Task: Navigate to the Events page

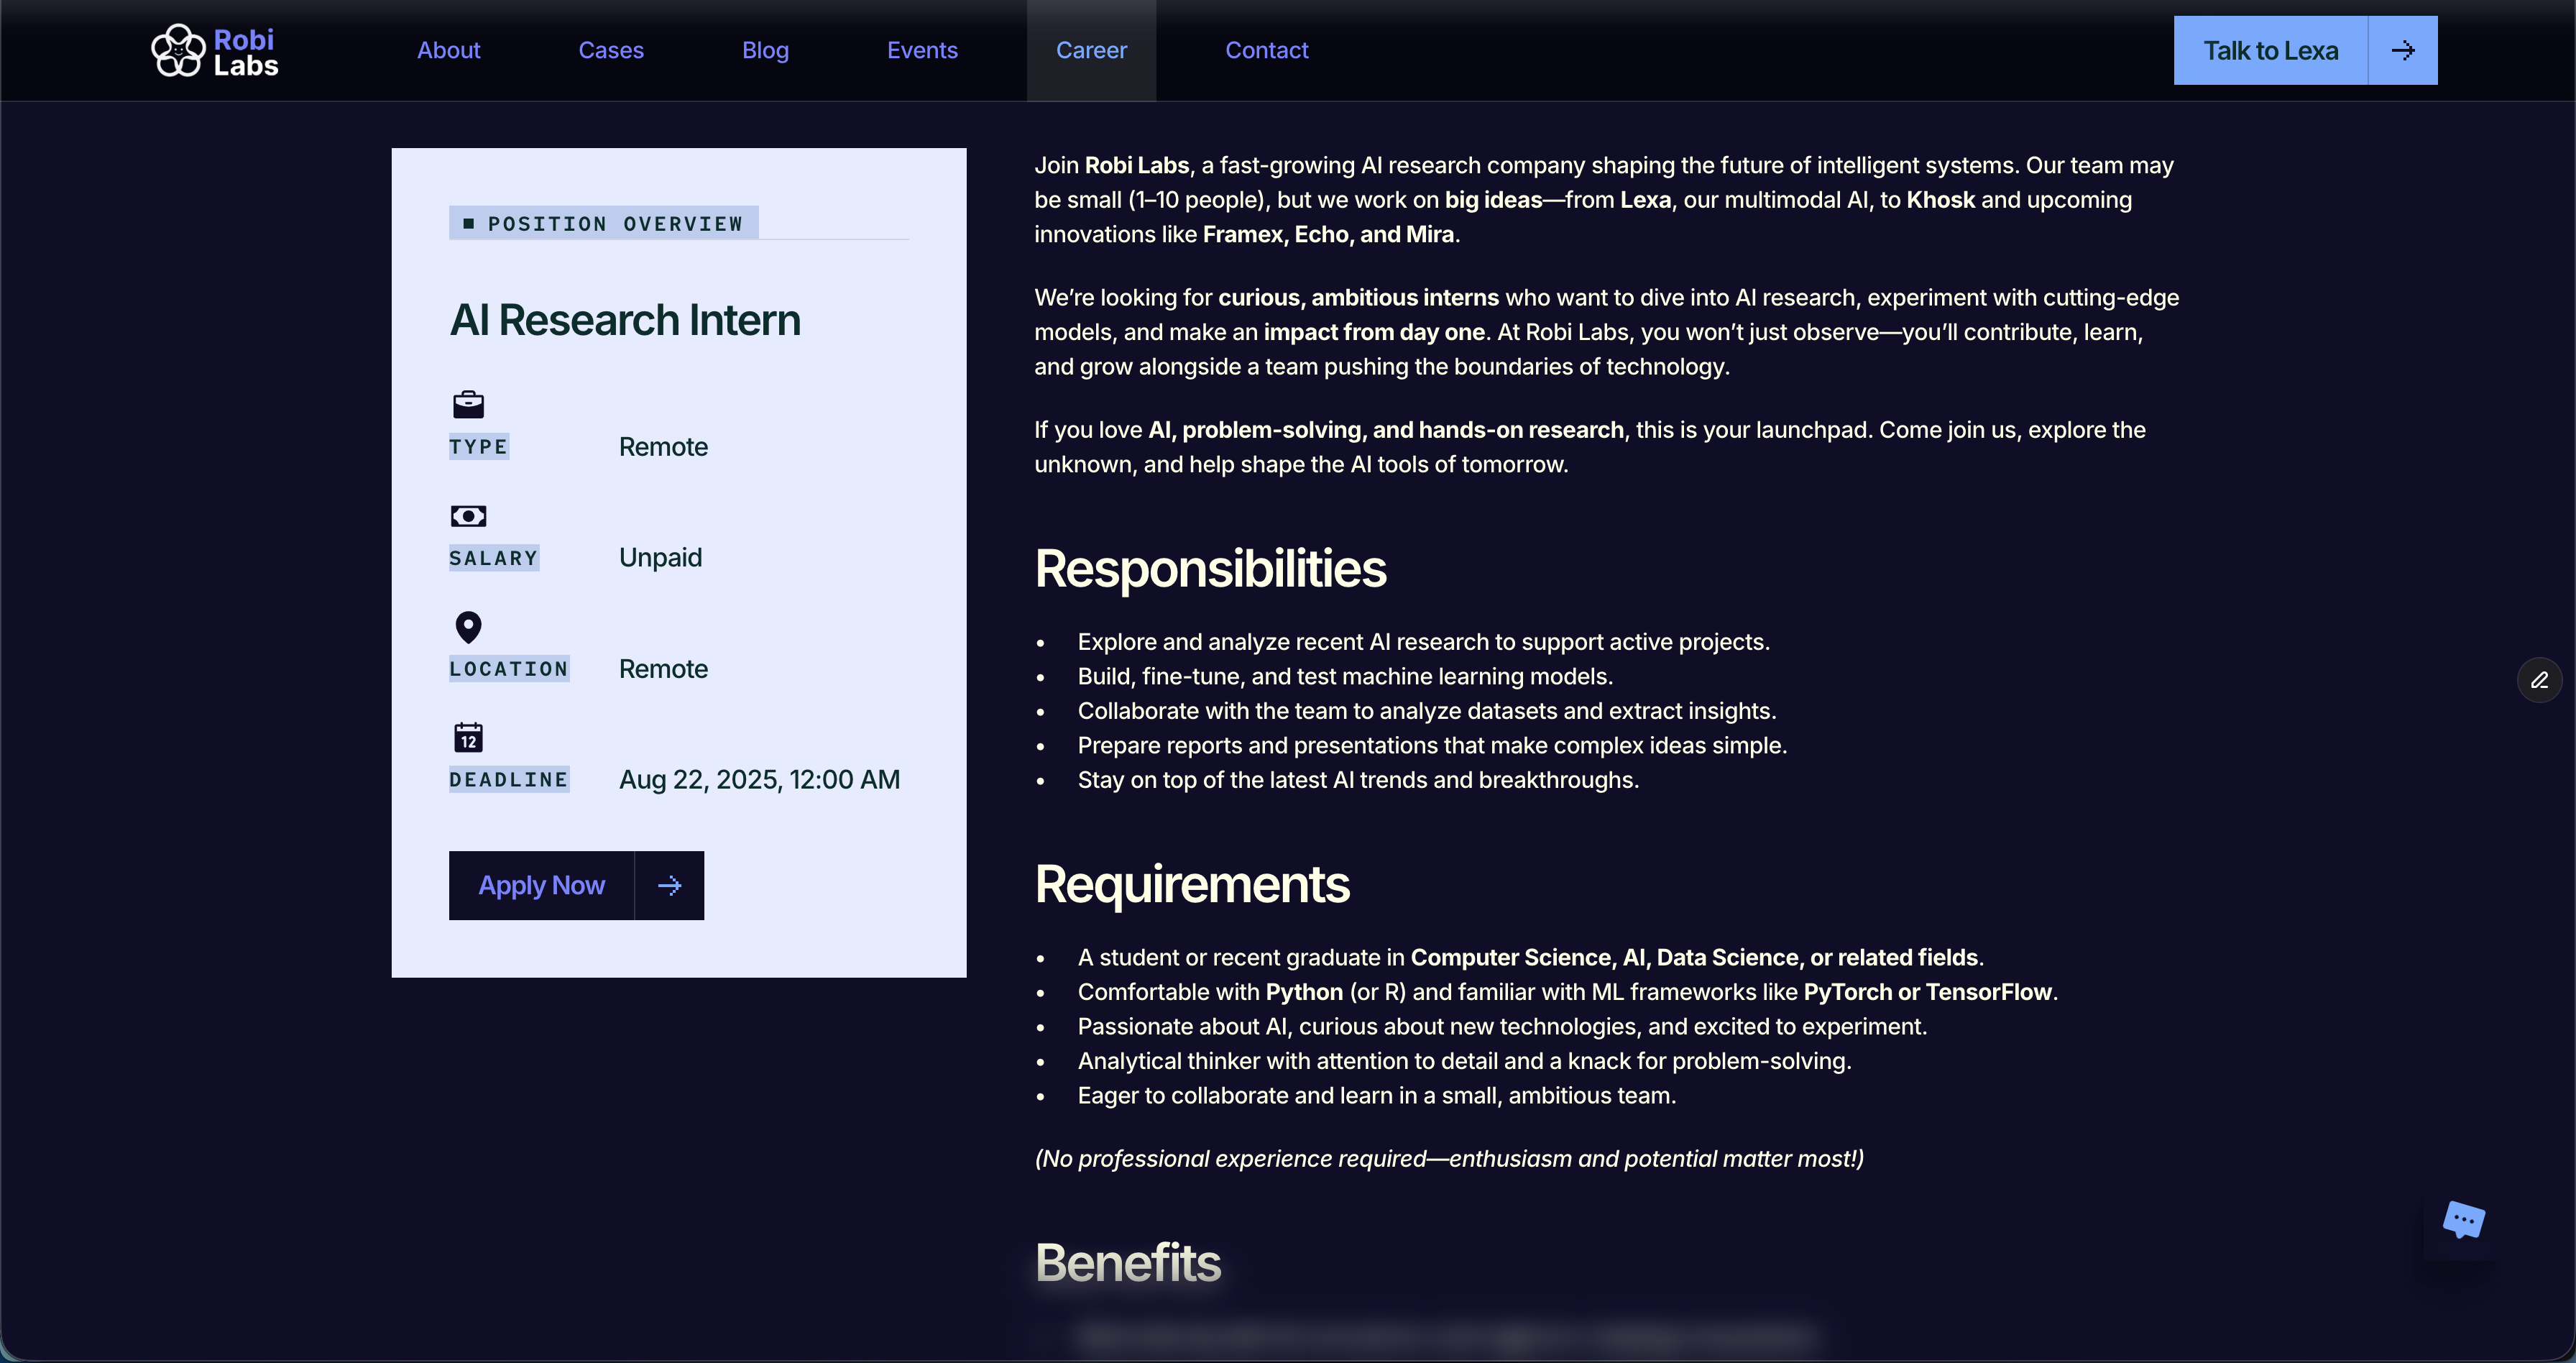Action: [922, 50]
